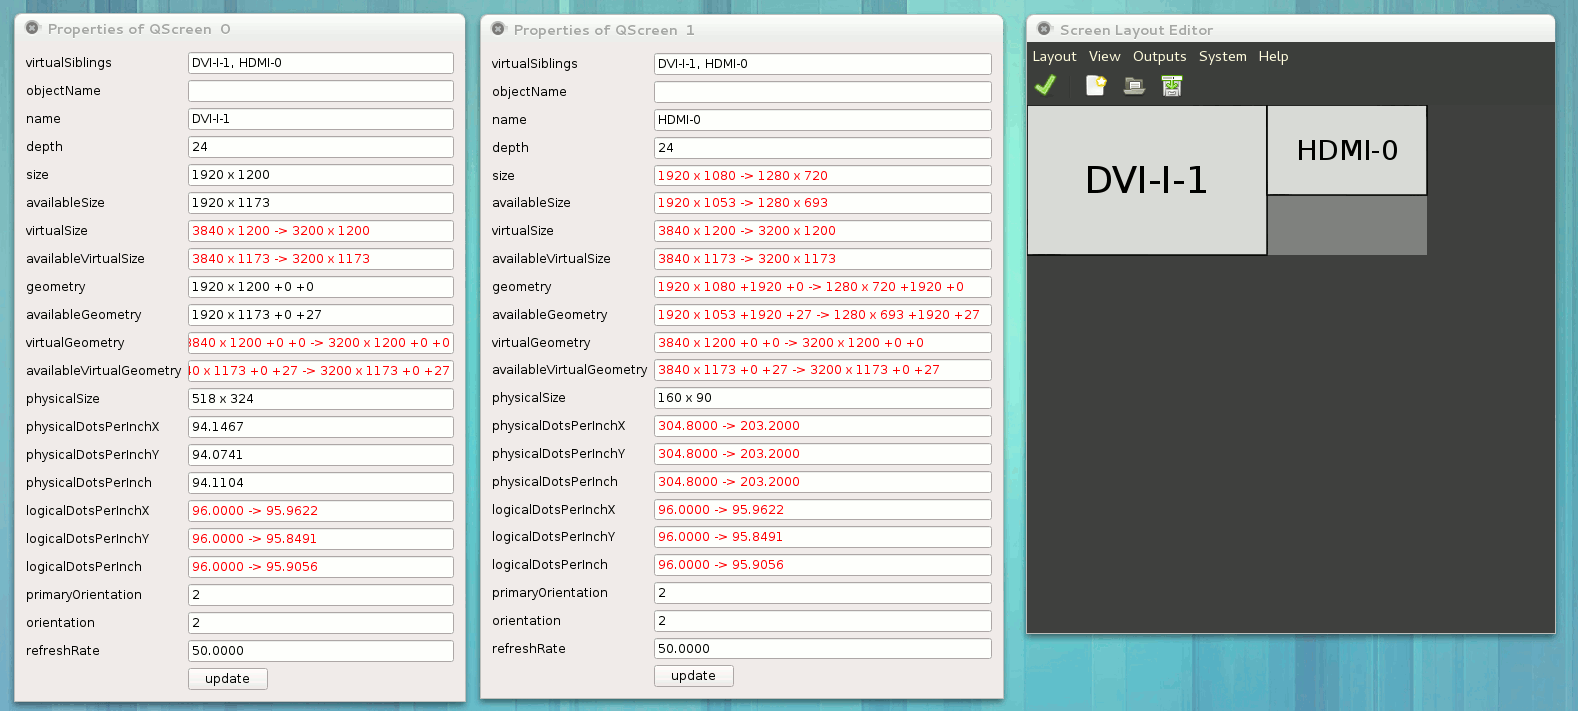Close the Properties of QScreen 0 window
Image resolution: width=1578 pixels, height=711 pixels.
point(32,29)
